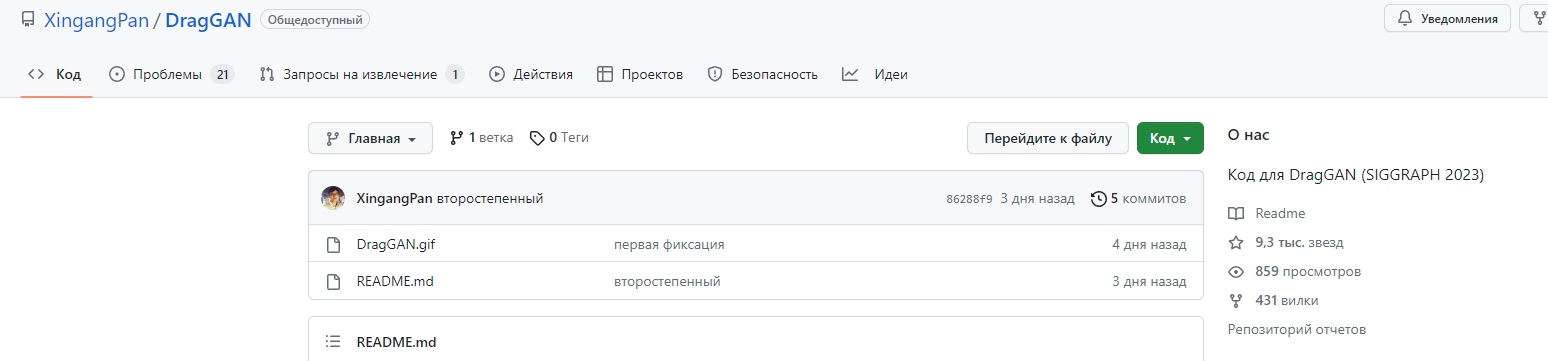
Task: Click the 4 дня назад timestamp
Action: (1149, 244)
